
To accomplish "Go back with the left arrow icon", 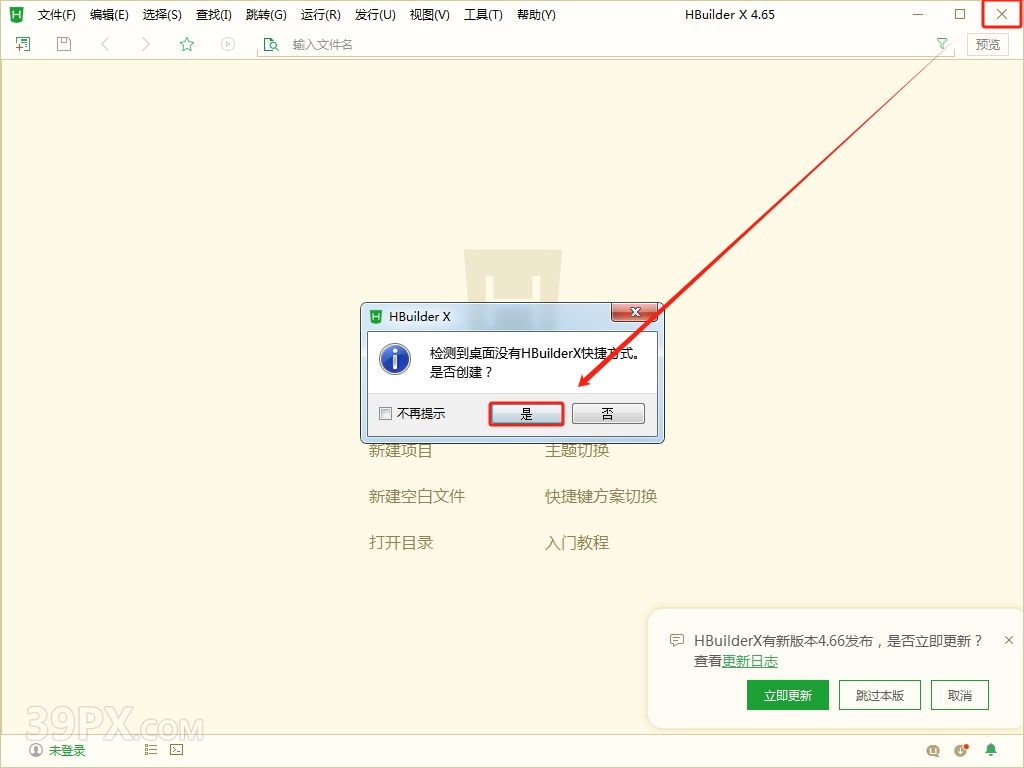I will 105,44.
